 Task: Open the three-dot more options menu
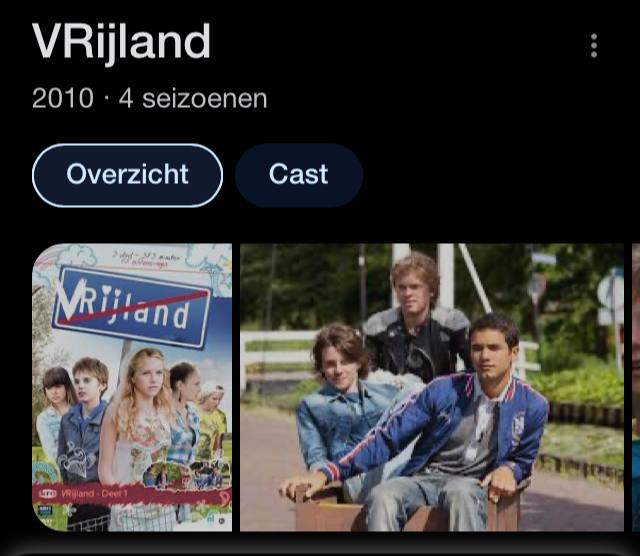(594, 45)
